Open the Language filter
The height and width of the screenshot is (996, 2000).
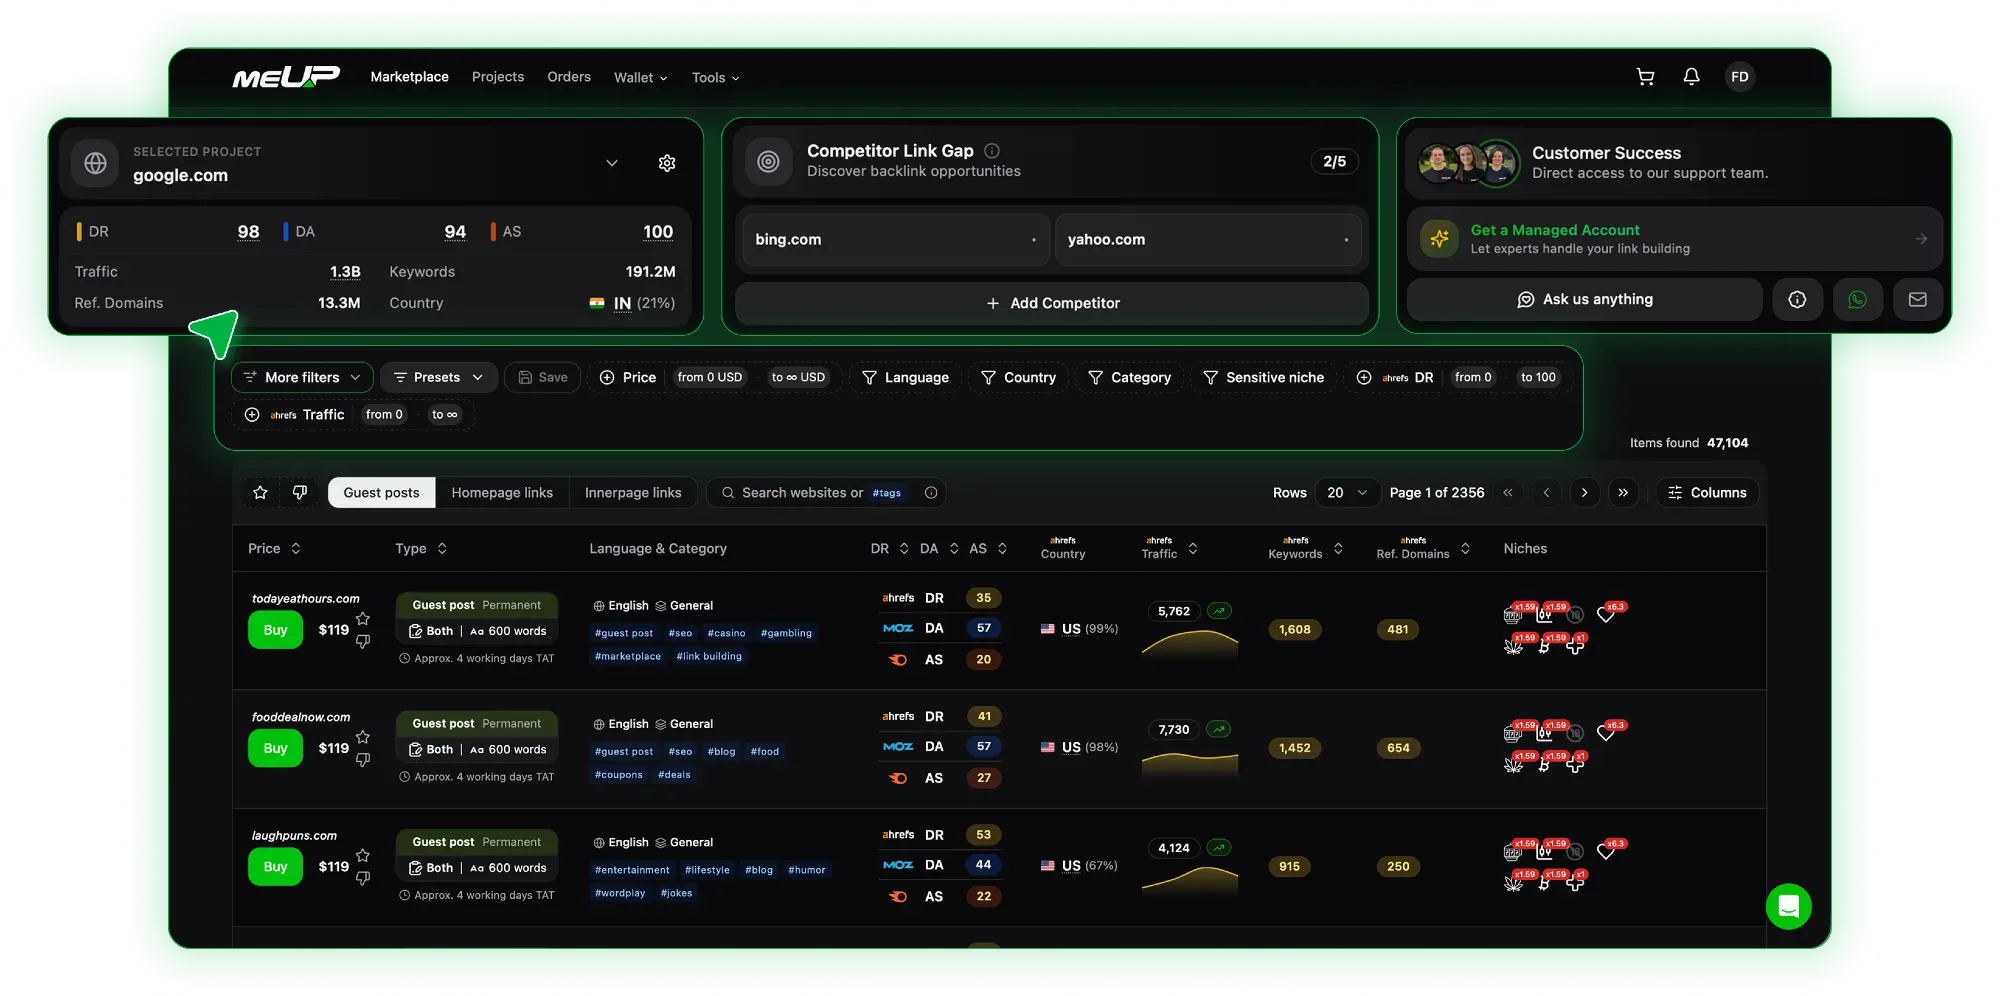905,377
